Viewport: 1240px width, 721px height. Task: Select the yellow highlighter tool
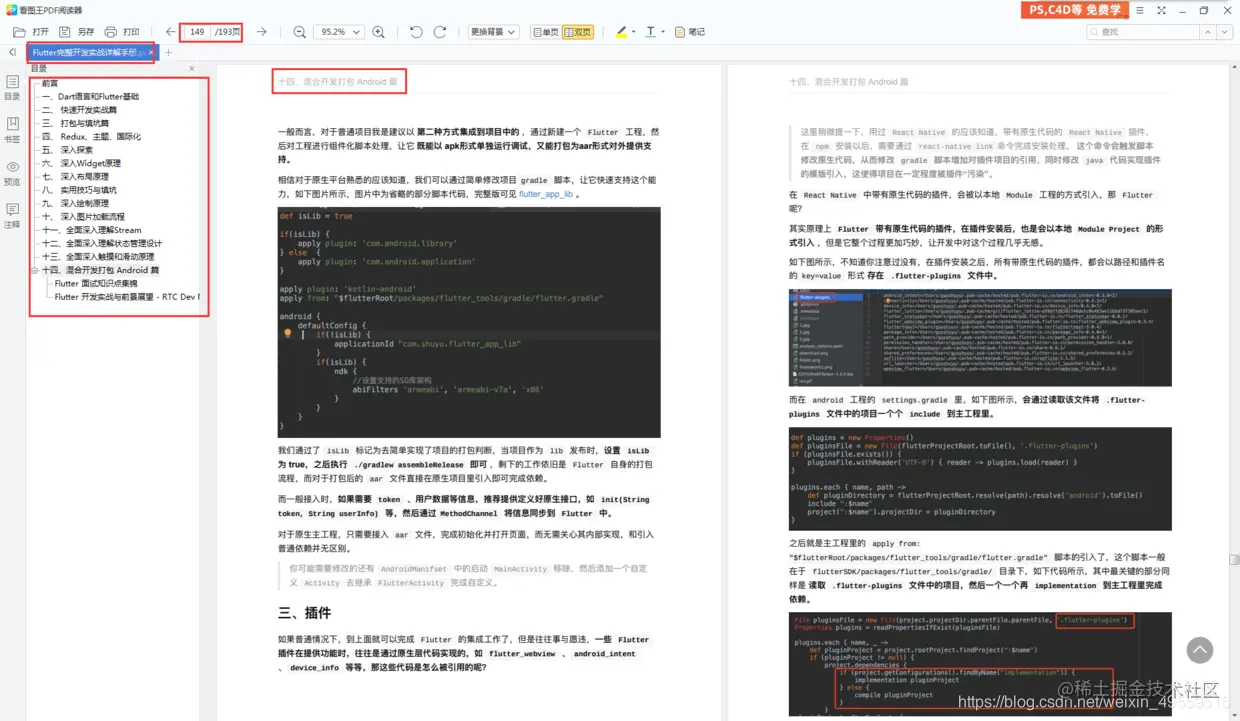click(621, 32)
